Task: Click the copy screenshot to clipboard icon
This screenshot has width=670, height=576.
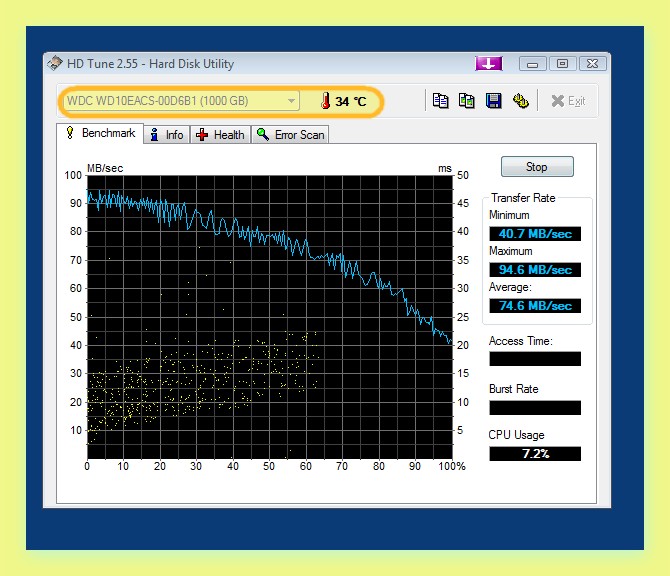Action: [x=466, y=101]
